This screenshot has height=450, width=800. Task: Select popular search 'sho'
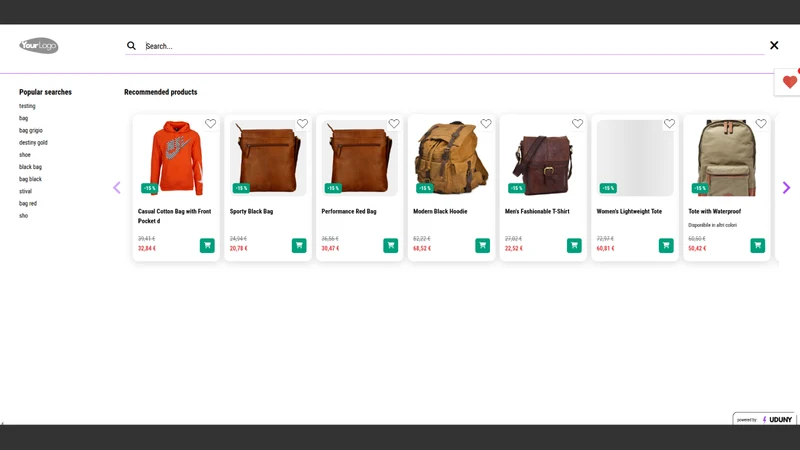pyautogui.click(x=23, y=216)
